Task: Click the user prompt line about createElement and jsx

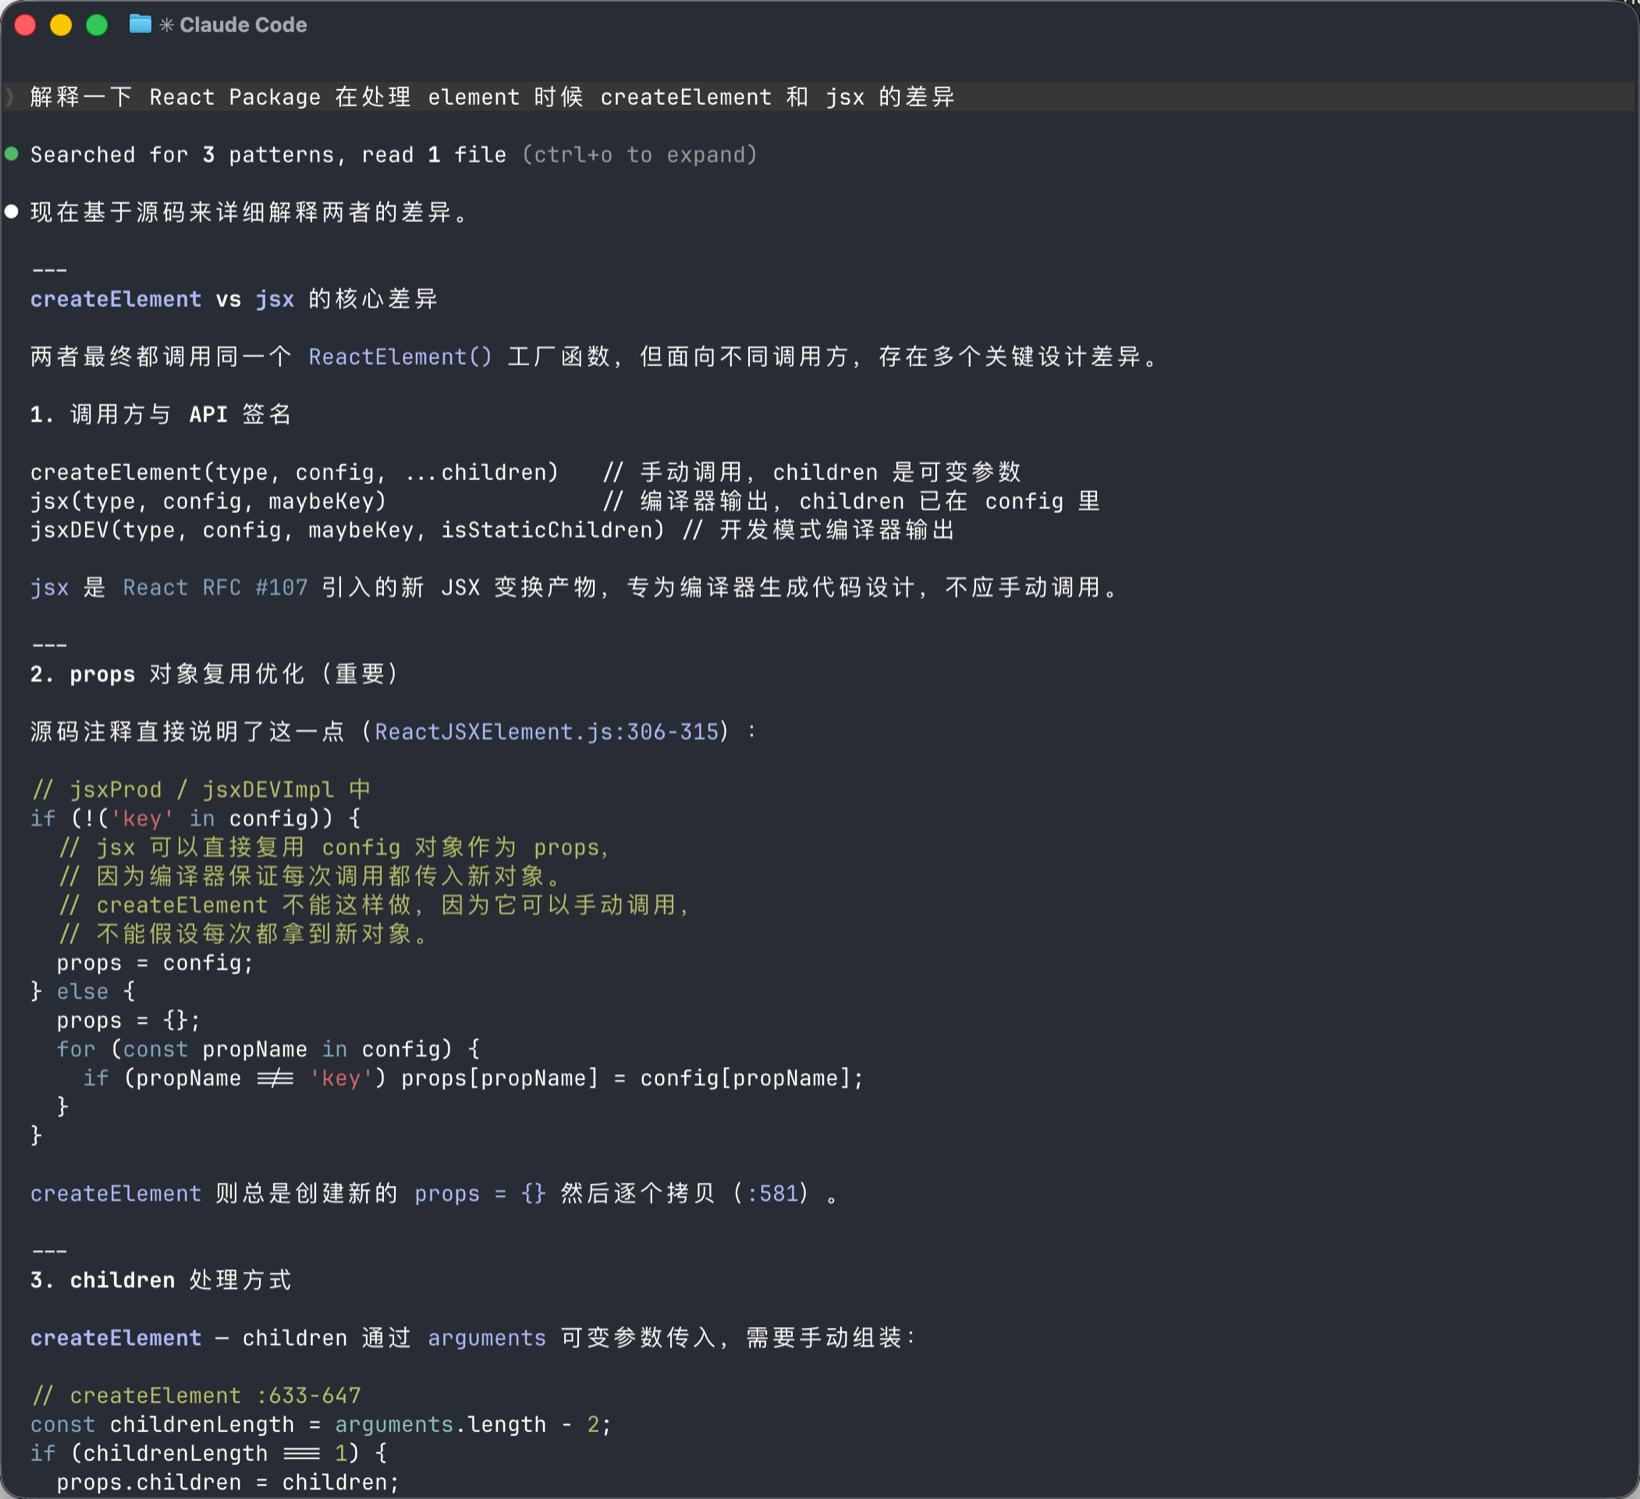Action: click(492, 97)
